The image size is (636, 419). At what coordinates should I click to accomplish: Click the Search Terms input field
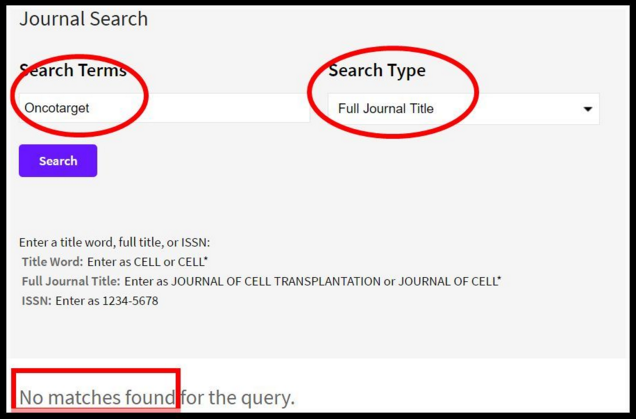(x=165, y=108)
